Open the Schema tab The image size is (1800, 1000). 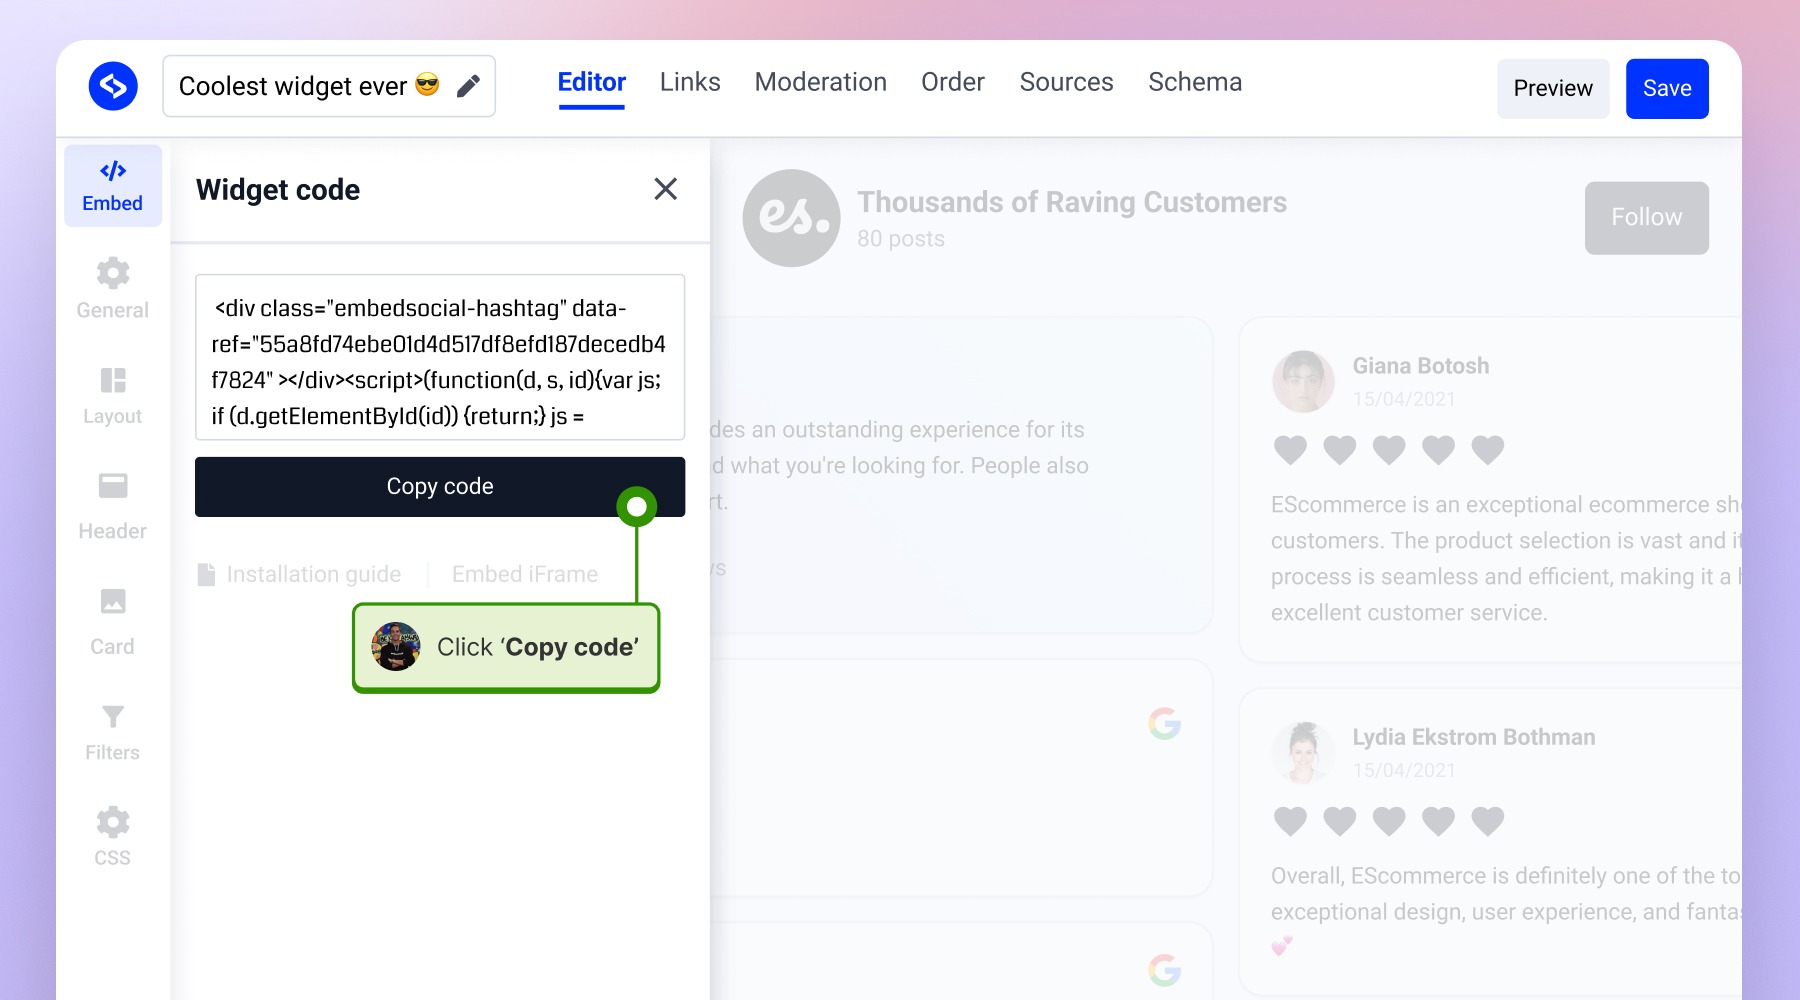point(1195,82)
